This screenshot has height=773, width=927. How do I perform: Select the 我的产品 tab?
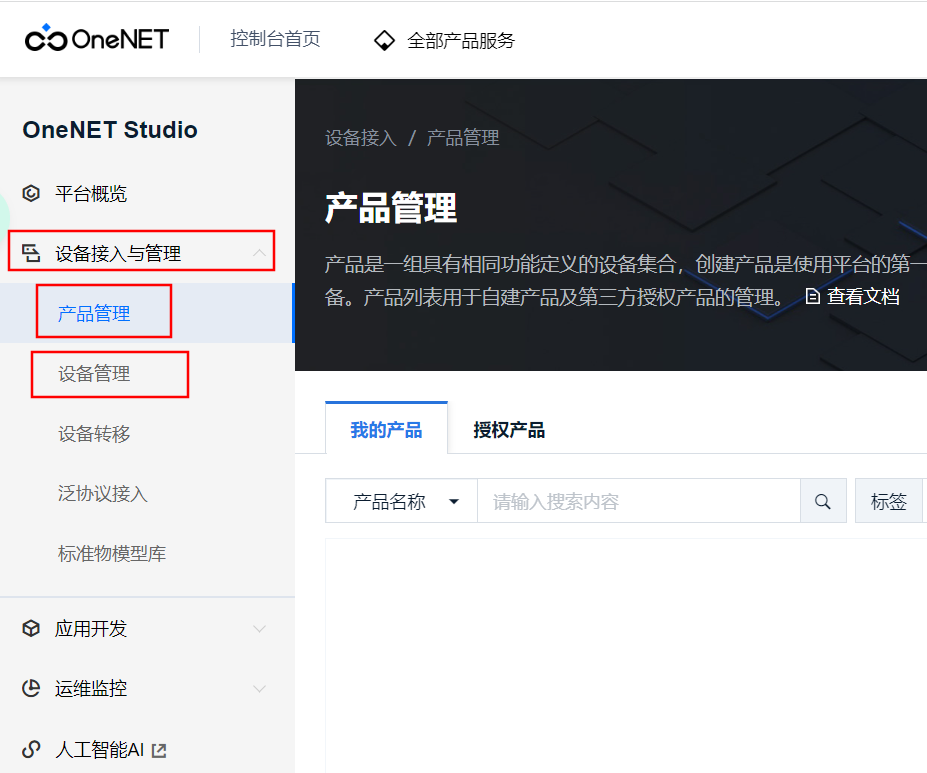pos(386,427)
